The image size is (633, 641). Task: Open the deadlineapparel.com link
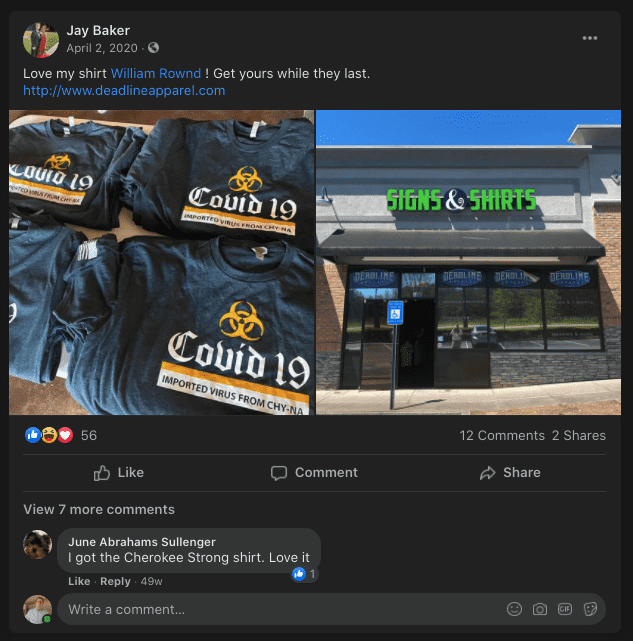pyautogui.click(x=124, y=90)
